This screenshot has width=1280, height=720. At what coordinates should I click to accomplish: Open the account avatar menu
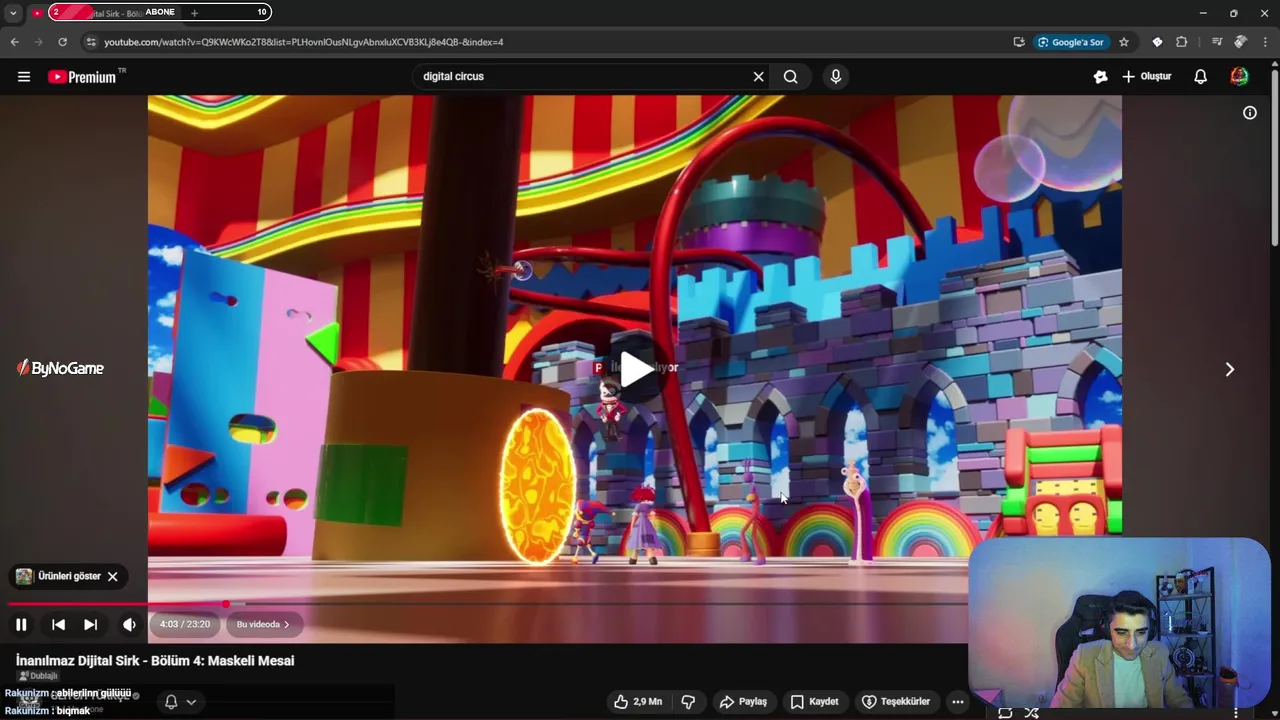1239,76
